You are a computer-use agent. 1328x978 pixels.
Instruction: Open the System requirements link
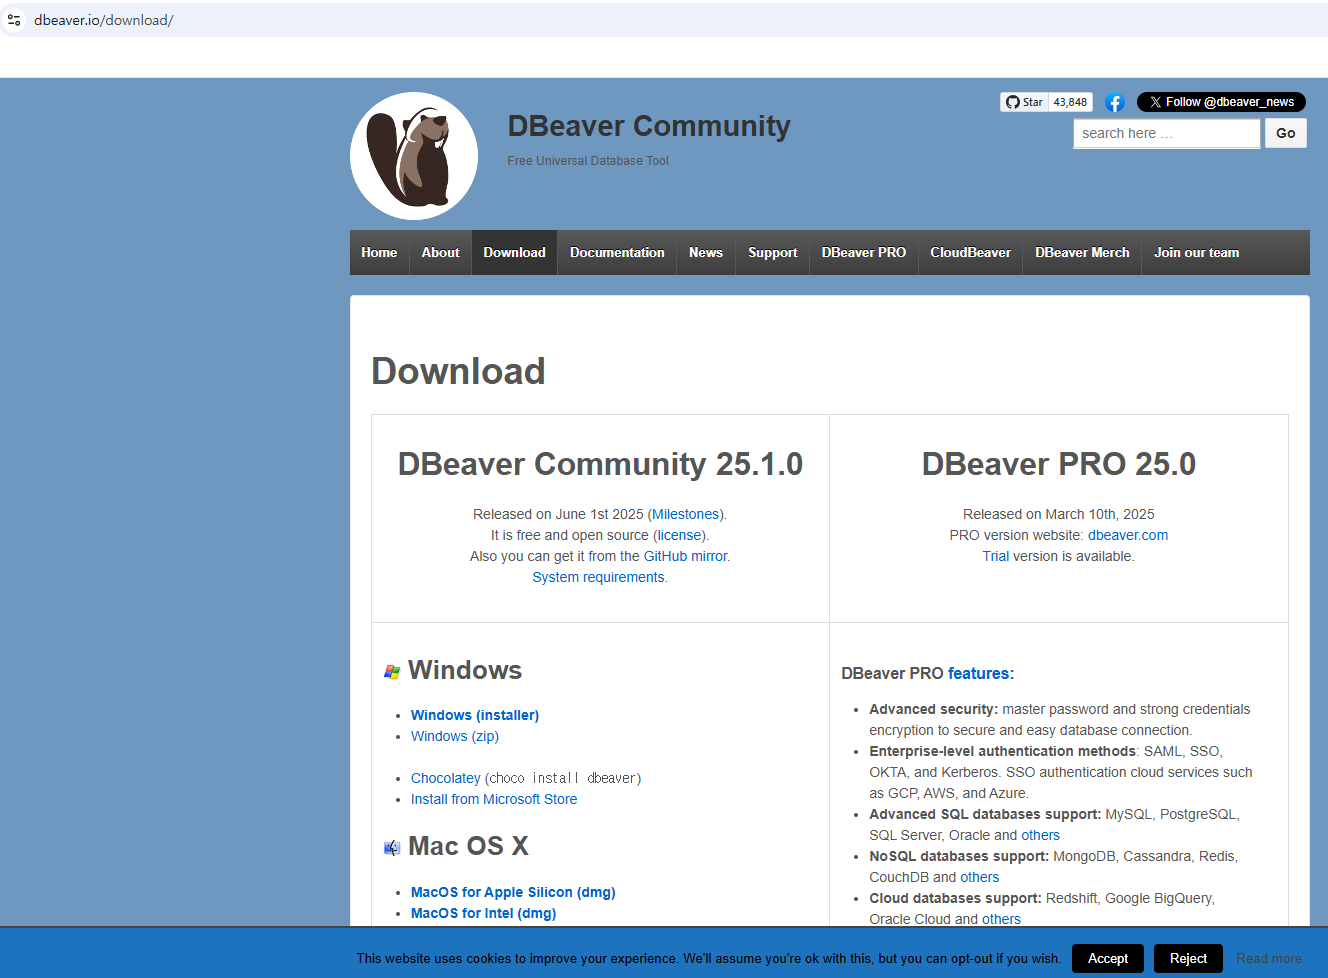click(598, 577)
